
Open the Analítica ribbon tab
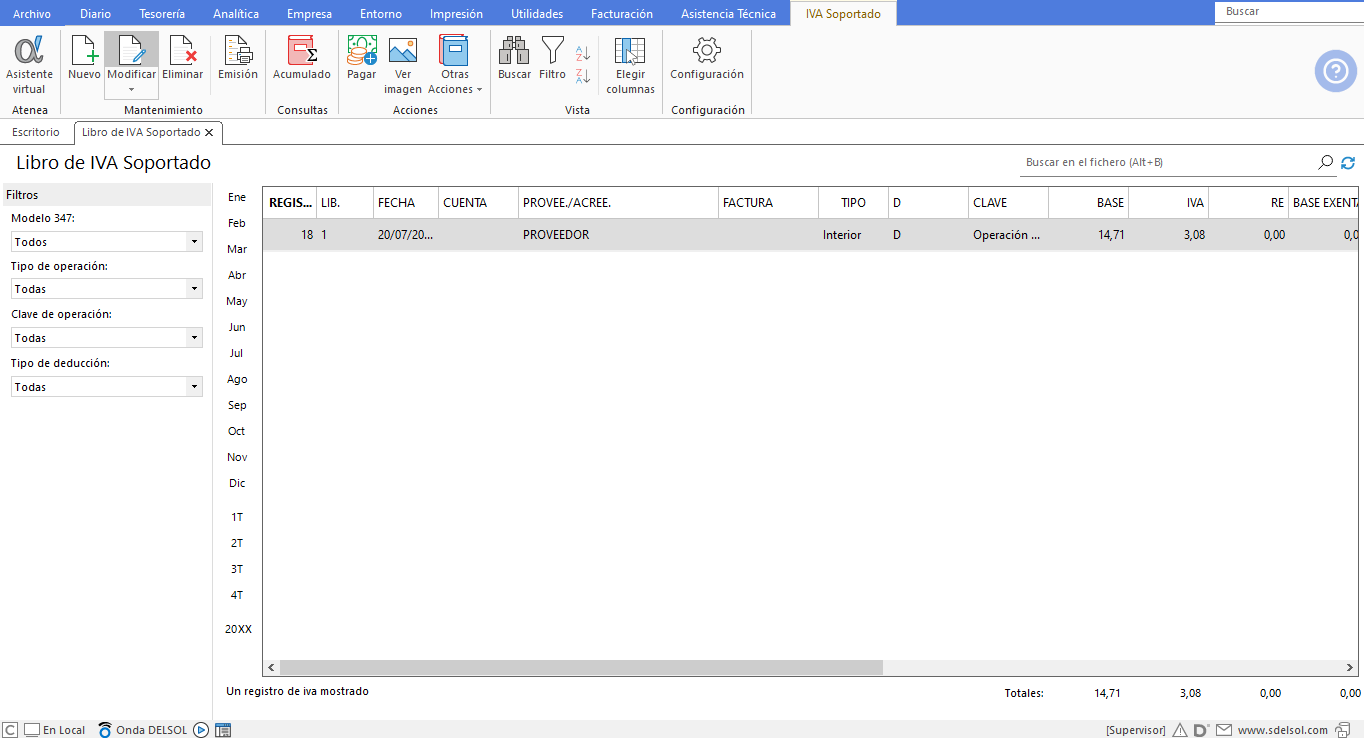coord(236,14)
